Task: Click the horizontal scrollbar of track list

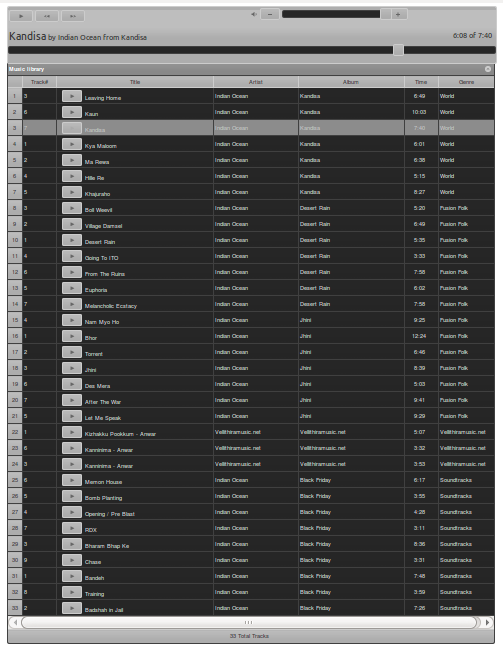Action: click(249, 622)
